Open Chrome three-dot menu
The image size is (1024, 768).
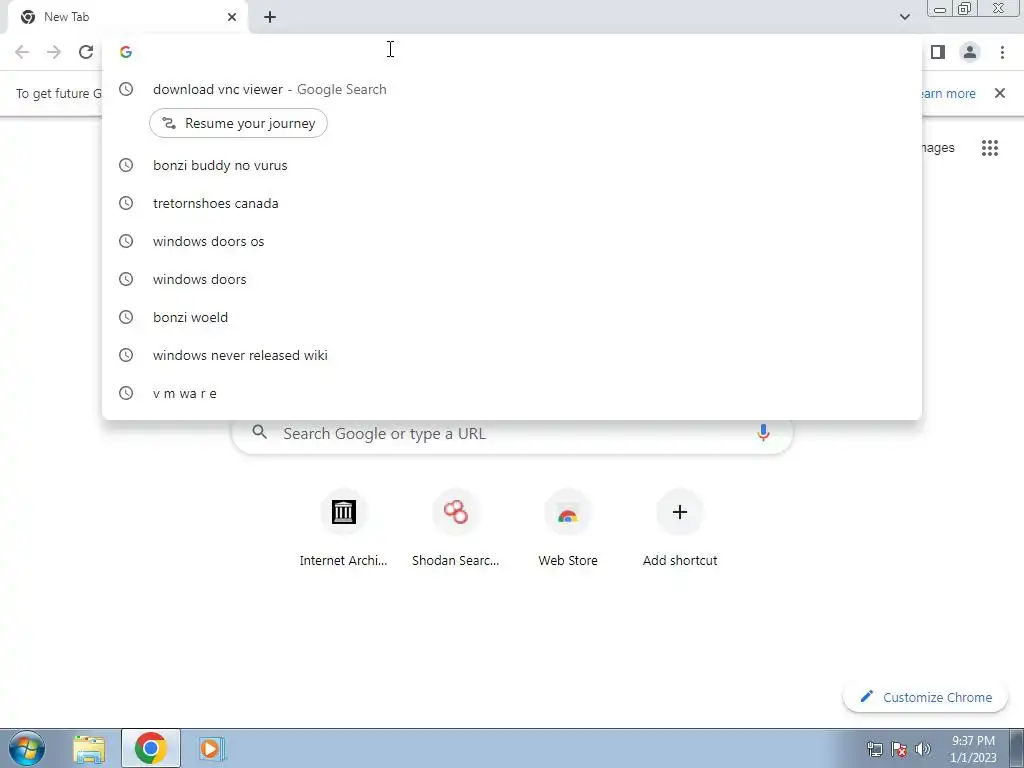[1002, 52]
